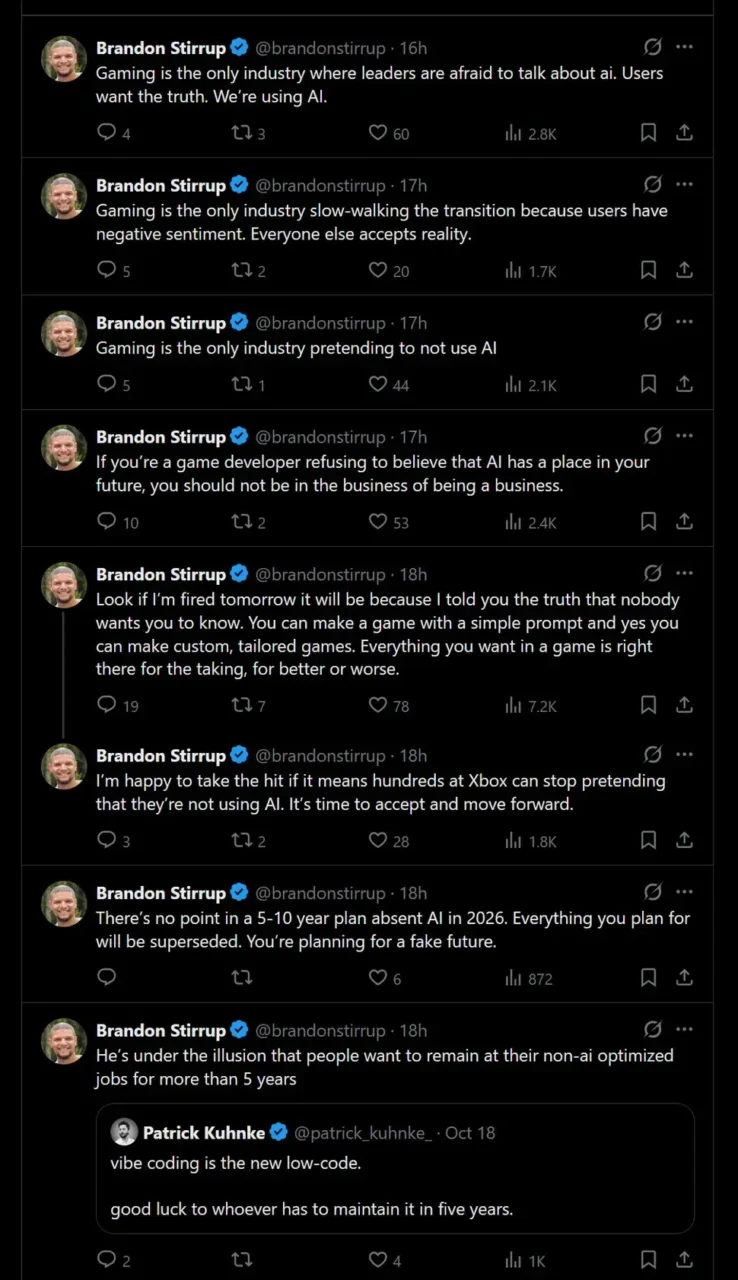The width and height of the screenshot is (738, 1280).
Task: Open more options on the top 16h tweet
Action: [685, 46]
